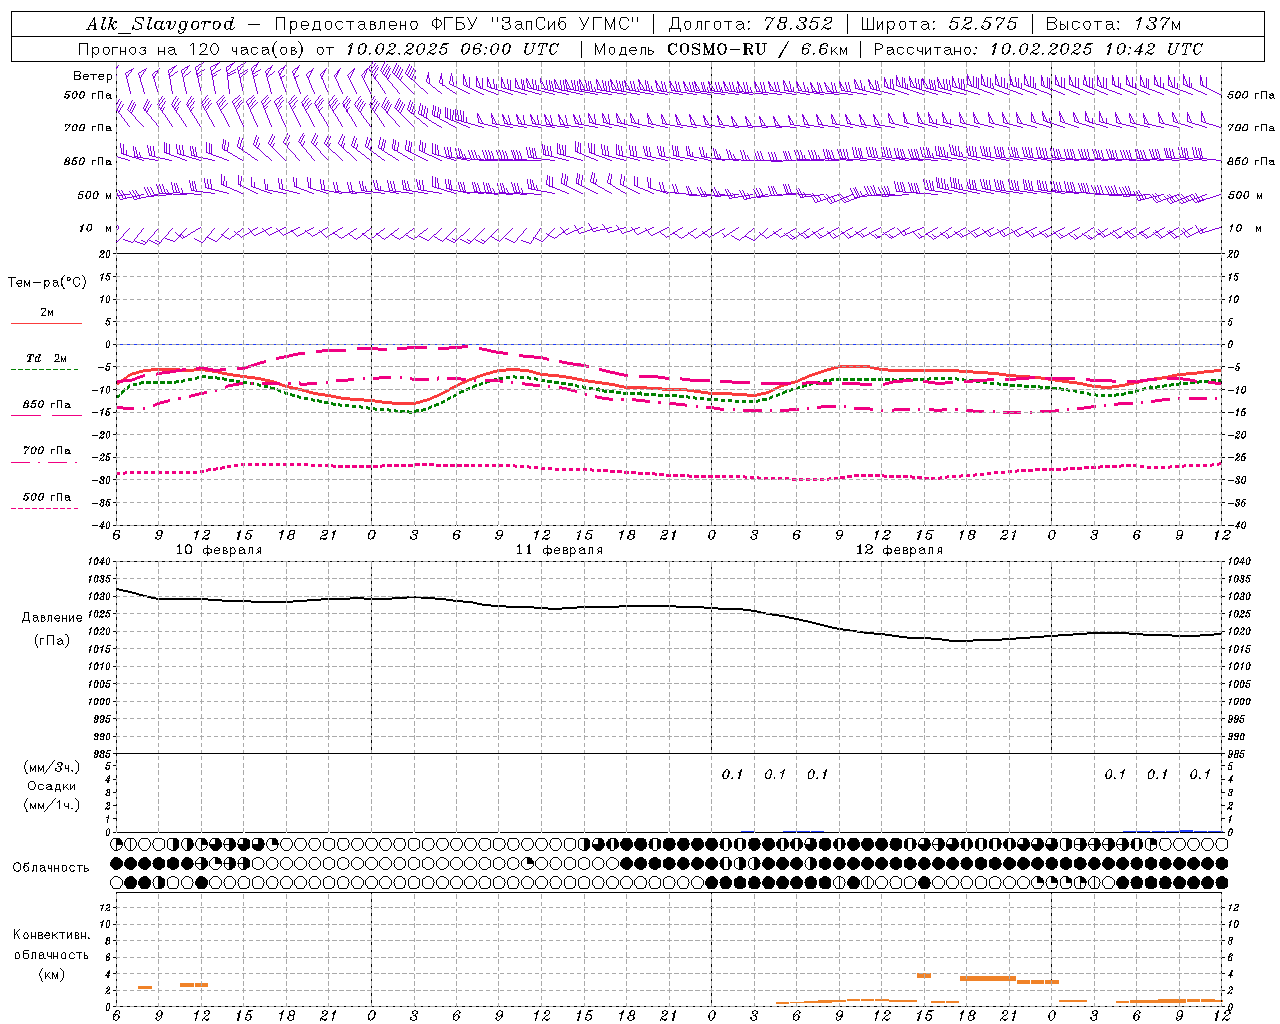
Task: Click the 700 гПа temperature legend label
Action: tap(47, 451)
